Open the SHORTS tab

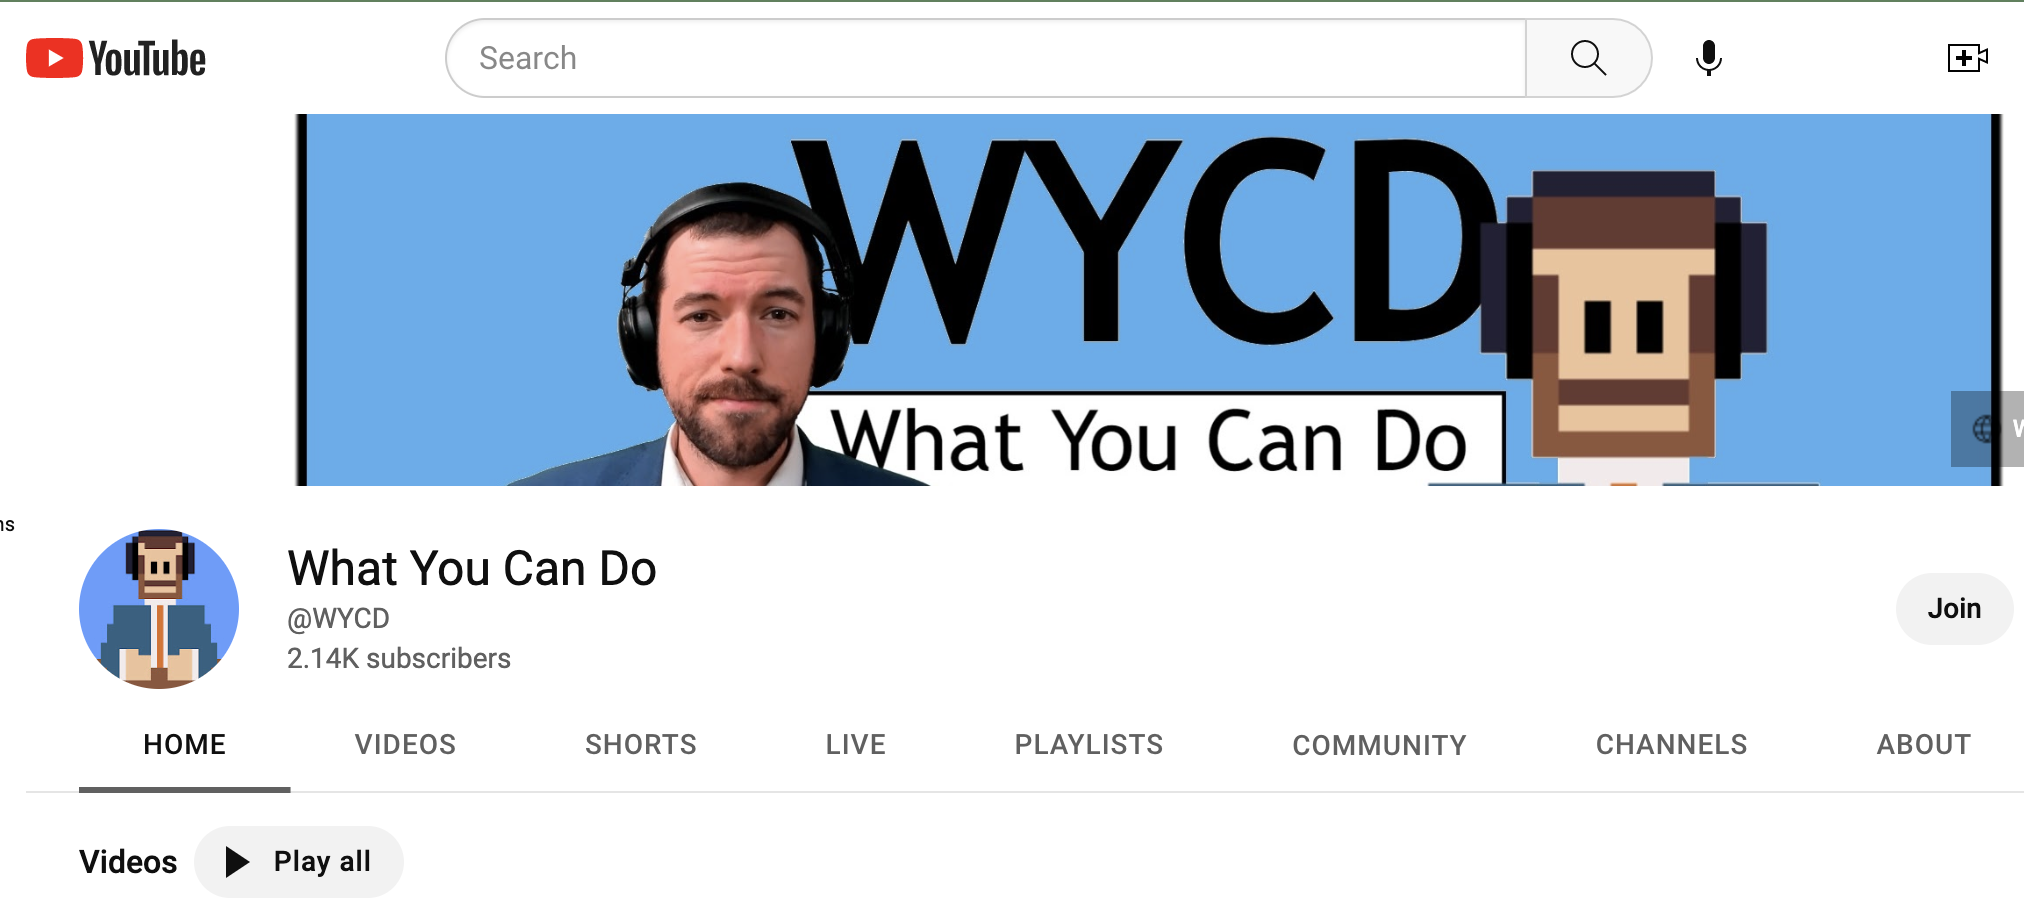[640, 744]
